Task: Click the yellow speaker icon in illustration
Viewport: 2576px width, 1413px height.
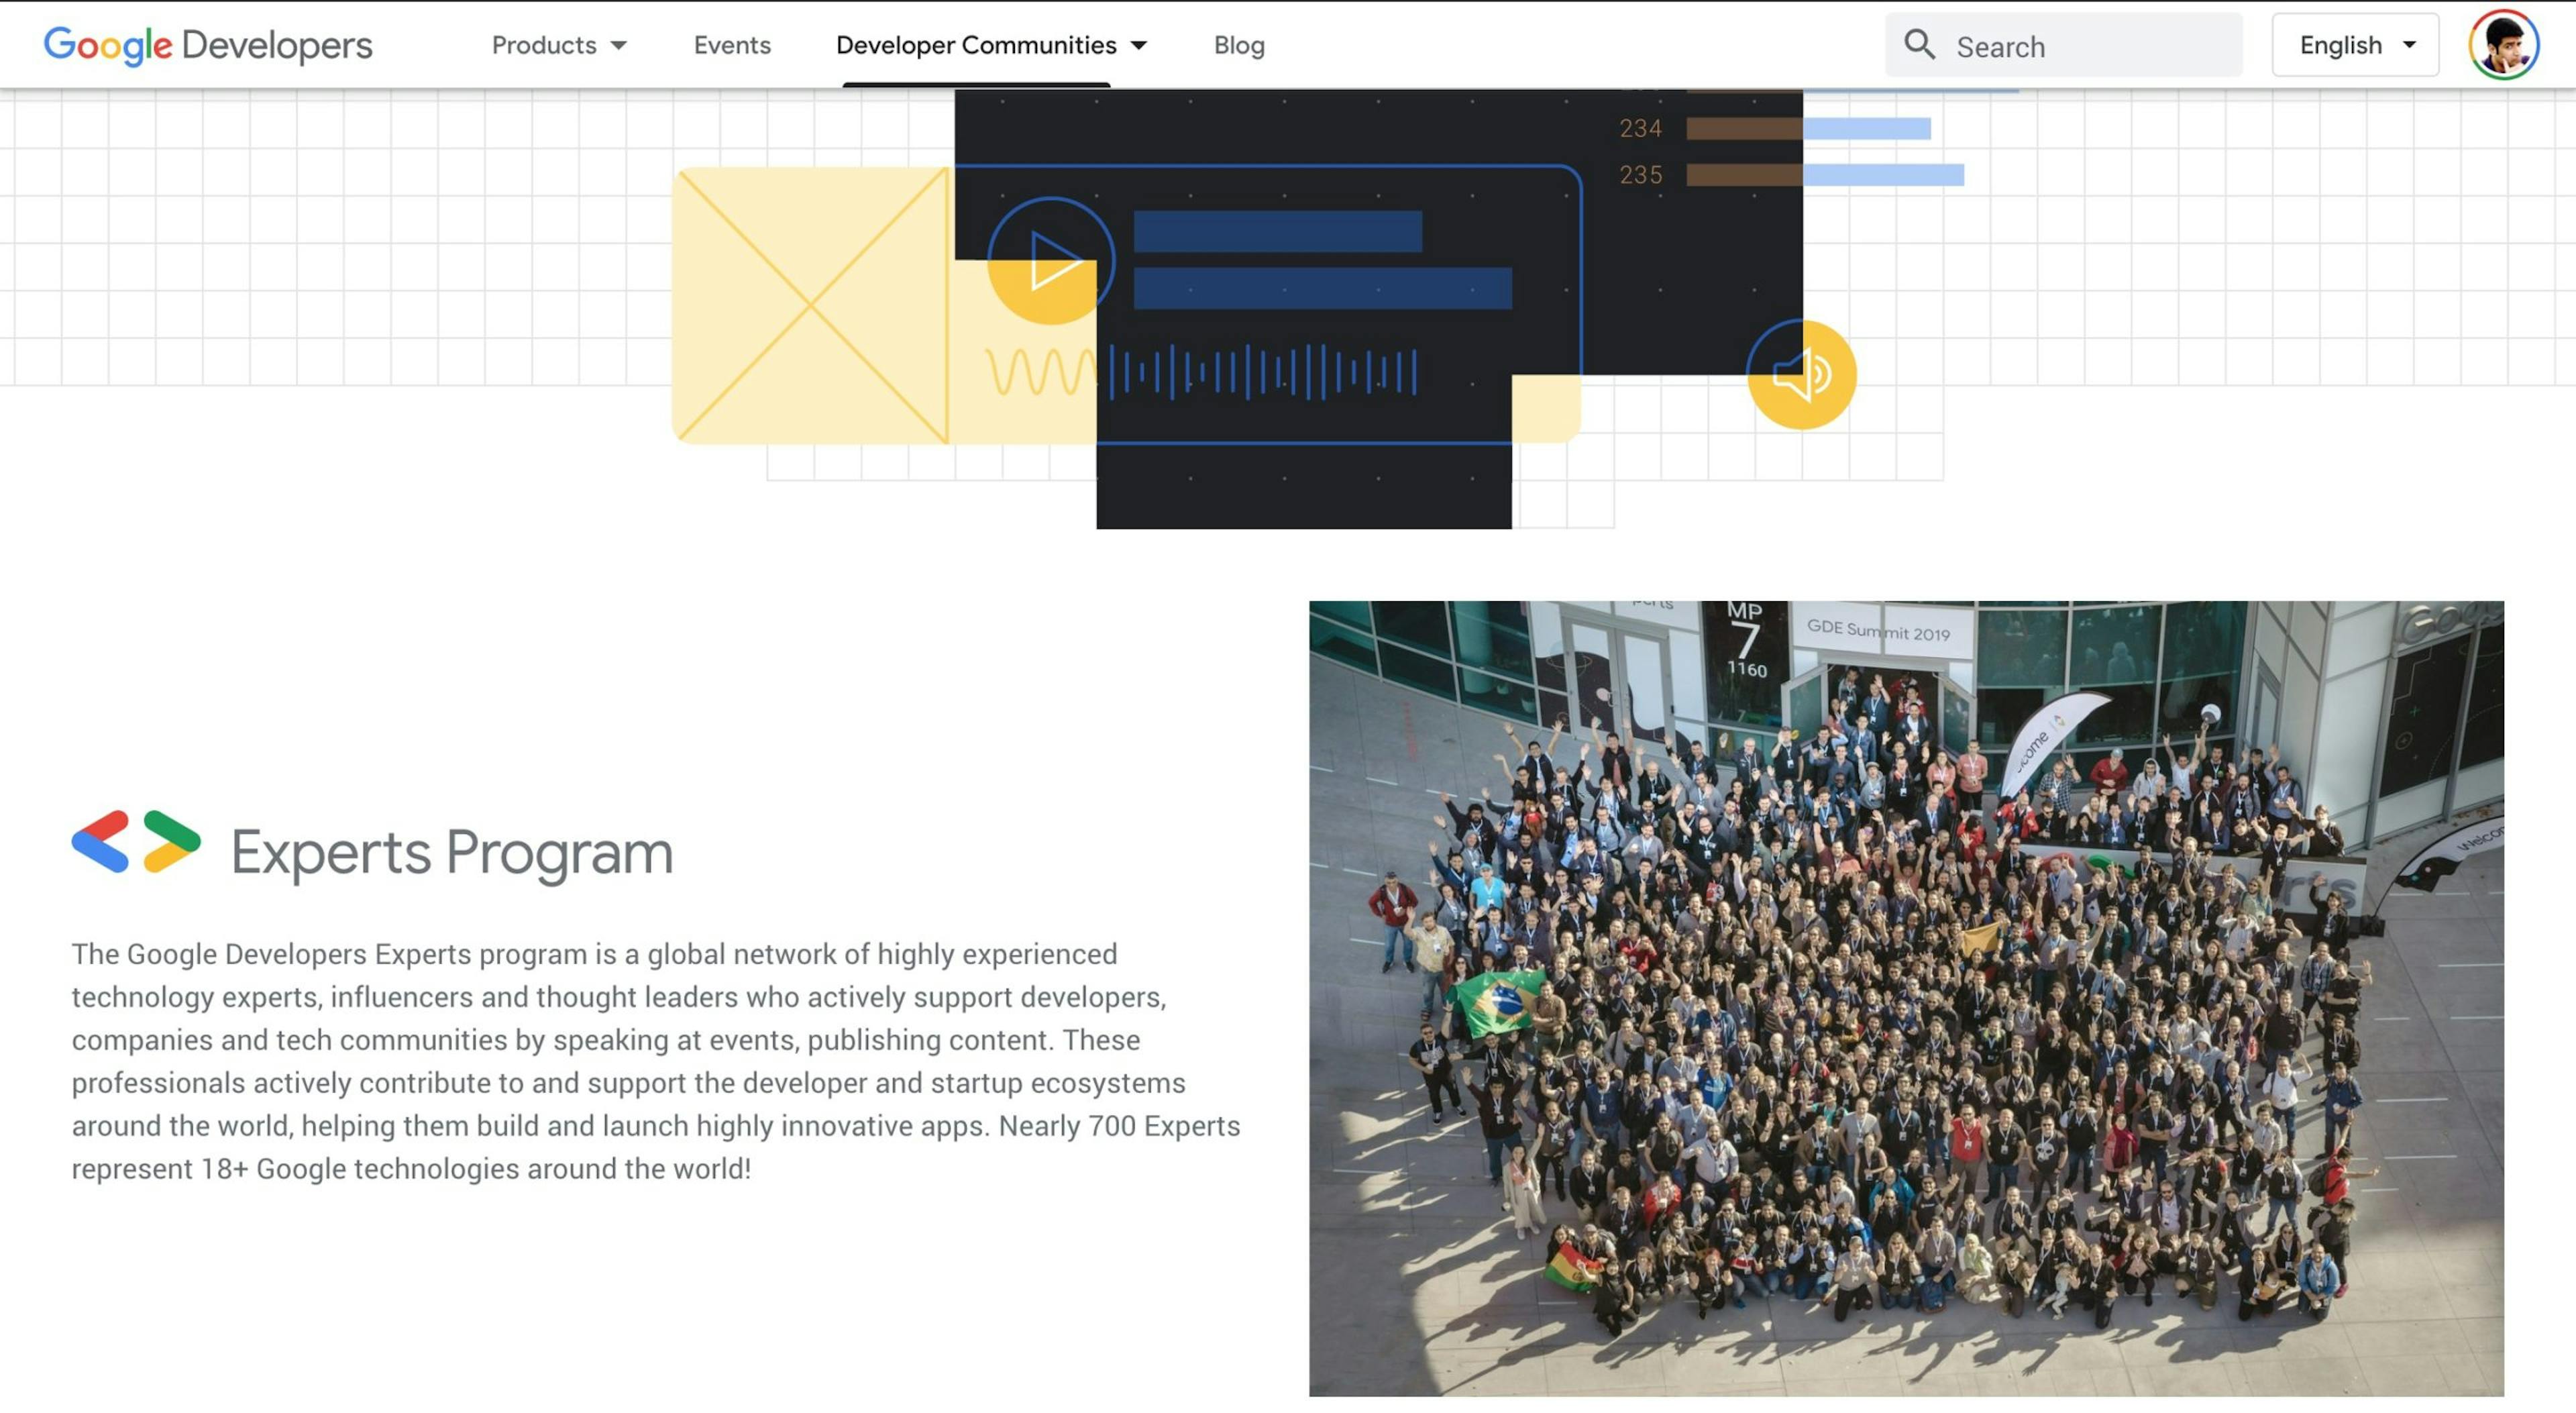Action: [x=1801, y=375]
